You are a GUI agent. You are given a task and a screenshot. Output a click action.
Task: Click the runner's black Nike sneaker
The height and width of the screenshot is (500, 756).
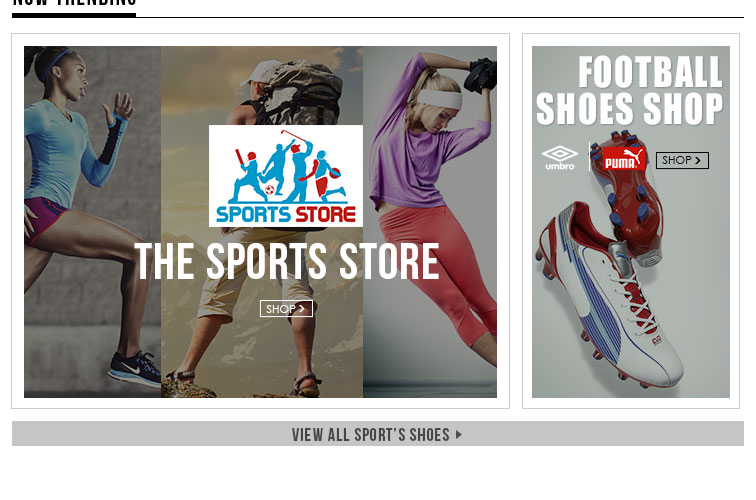click(x=135, y=369)
